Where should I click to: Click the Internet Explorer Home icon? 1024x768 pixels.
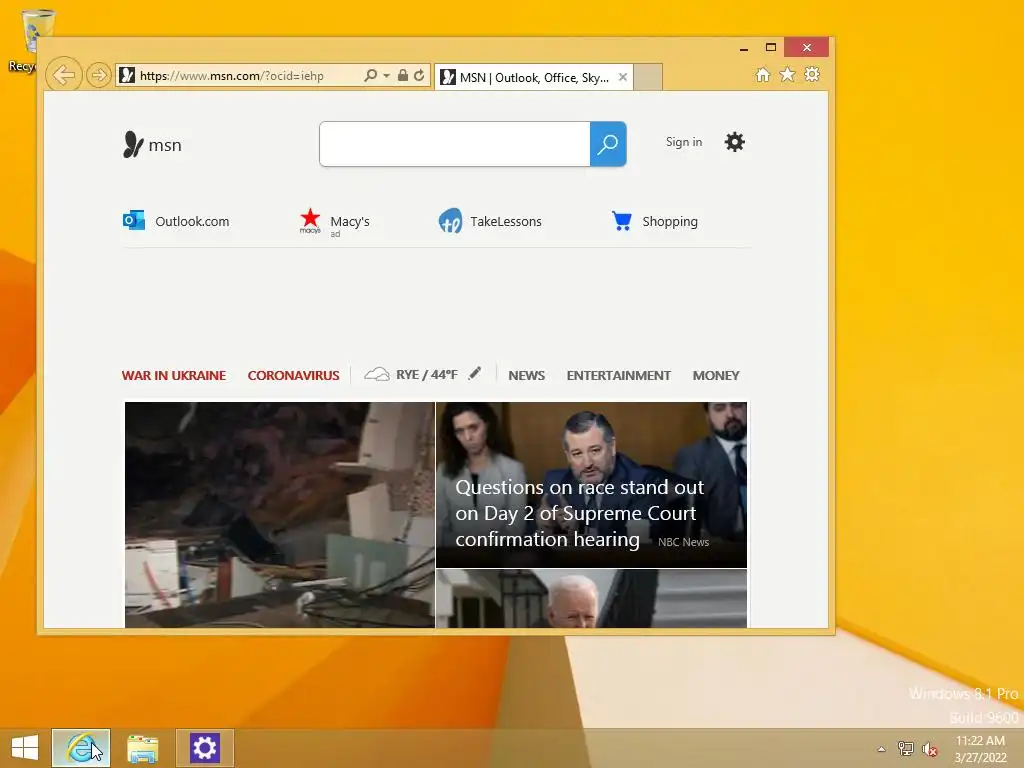(x=763, y=74)
